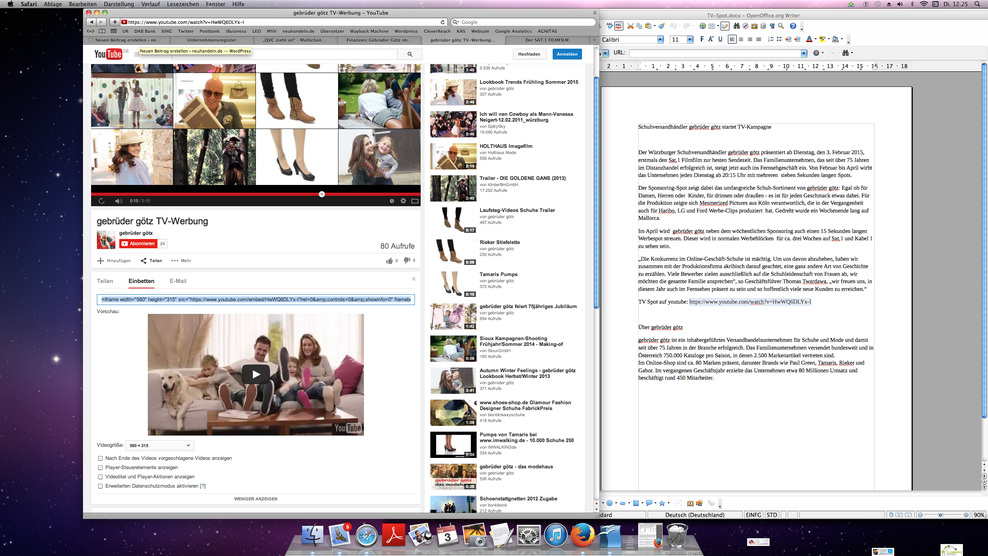Toggle numbering list in Writer

pos(771,39)
